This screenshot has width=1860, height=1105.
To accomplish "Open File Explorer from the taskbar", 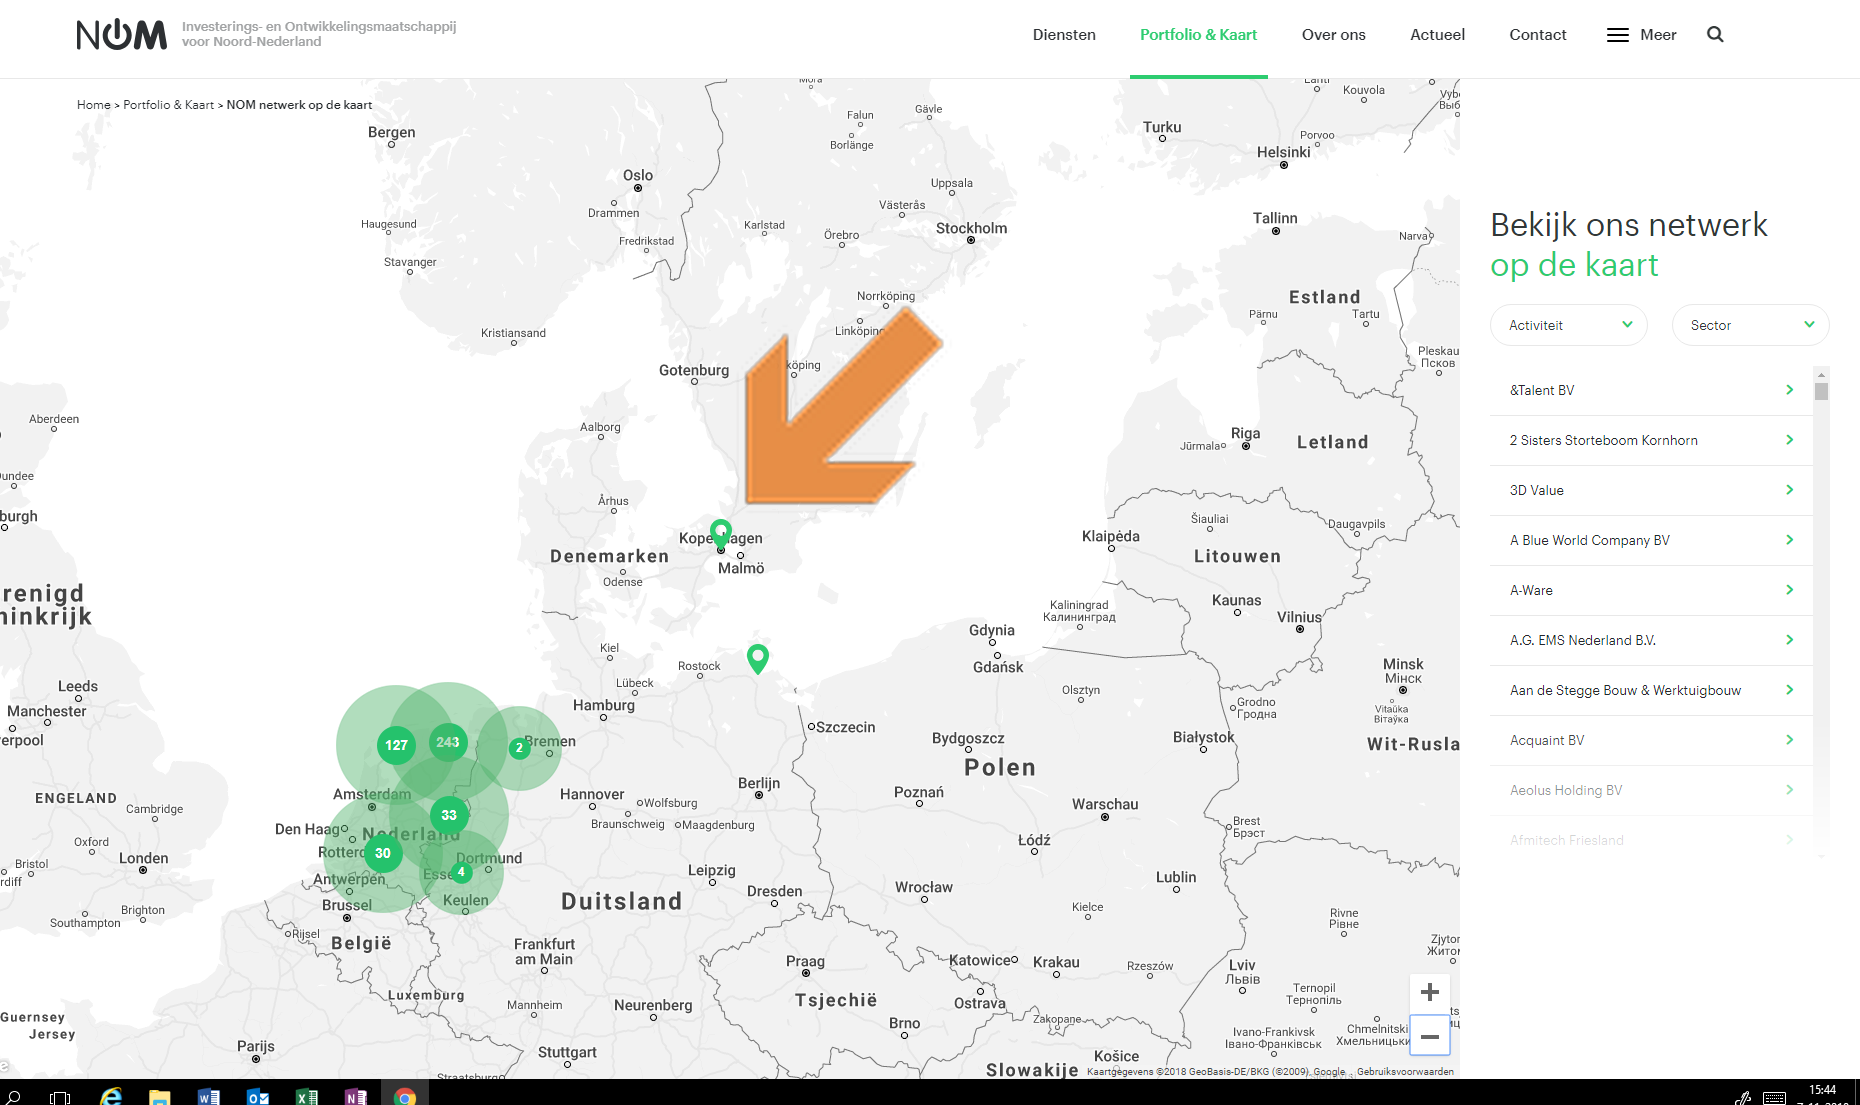I will 160,1097.
